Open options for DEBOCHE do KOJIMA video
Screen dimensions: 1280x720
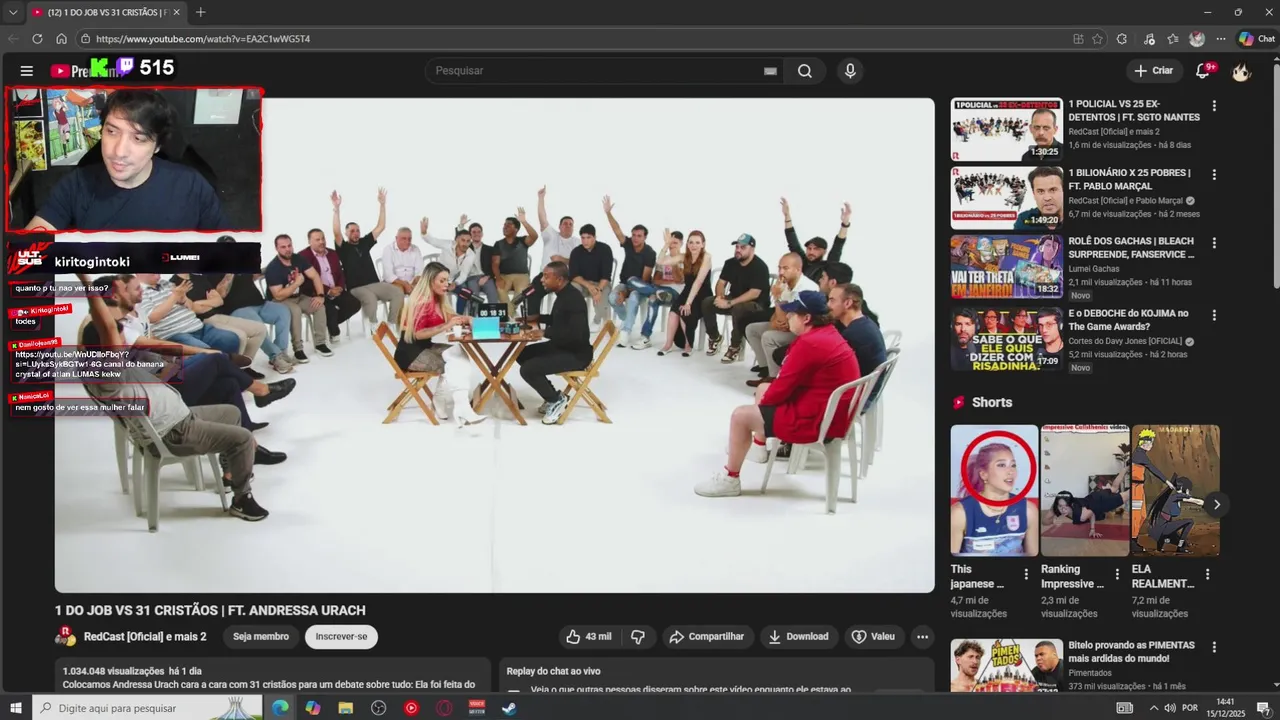(x=1214, y=315)
